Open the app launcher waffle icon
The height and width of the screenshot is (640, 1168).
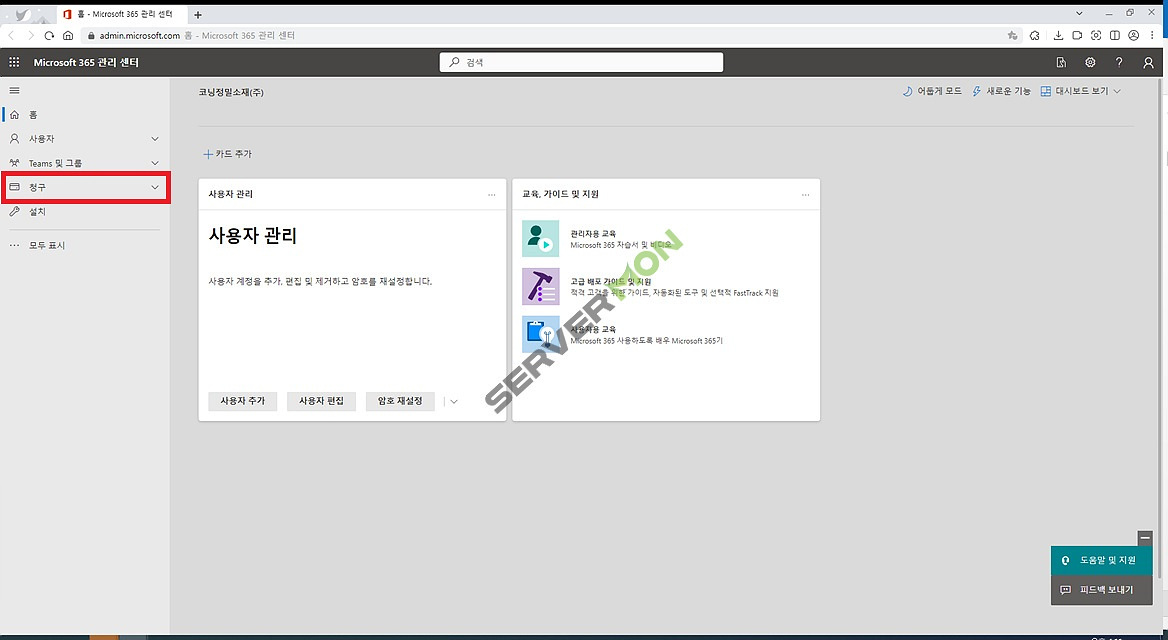pos(14,63)
